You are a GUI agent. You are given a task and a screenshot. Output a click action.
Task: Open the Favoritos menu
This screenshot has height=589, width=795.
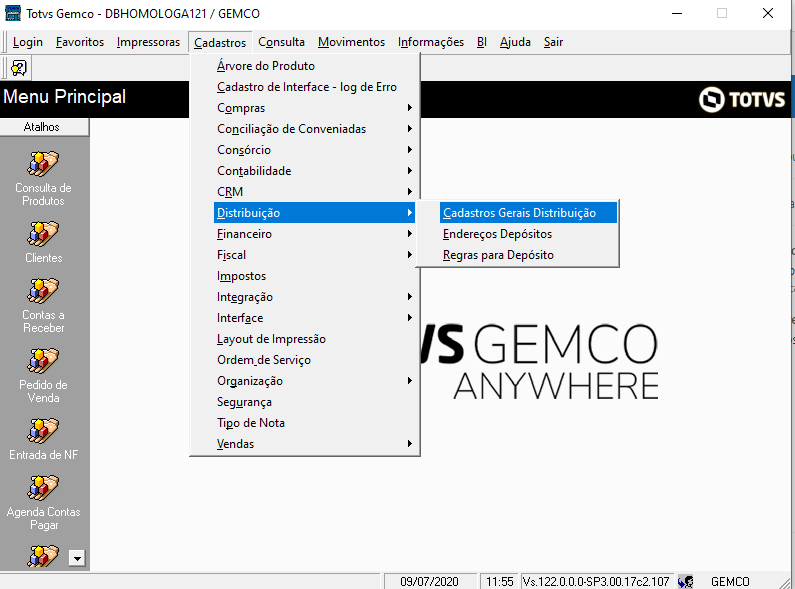click(x=80, y=42)
